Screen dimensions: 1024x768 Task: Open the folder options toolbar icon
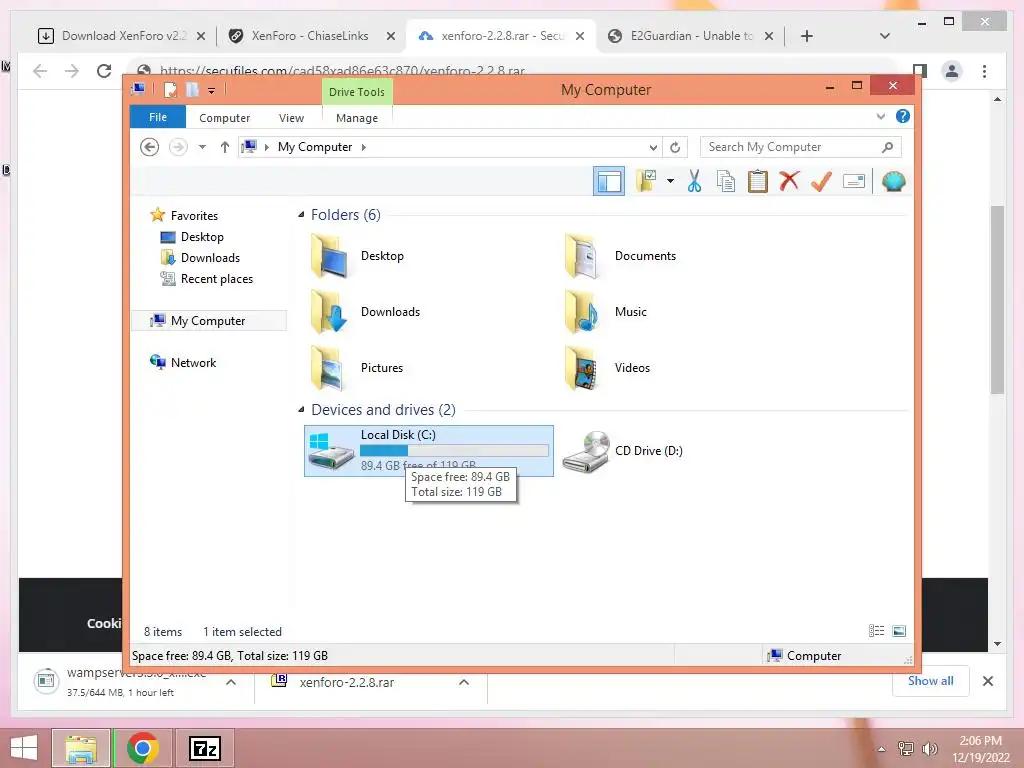[x=647, y=181]
